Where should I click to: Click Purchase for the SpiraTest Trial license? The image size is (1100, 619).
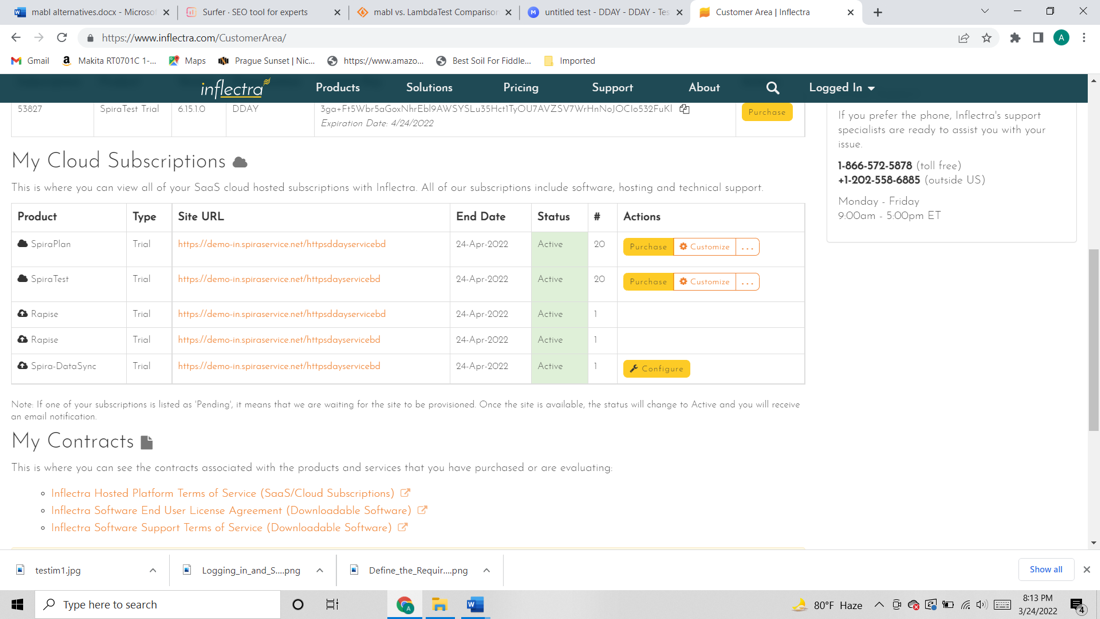point(767,112)
